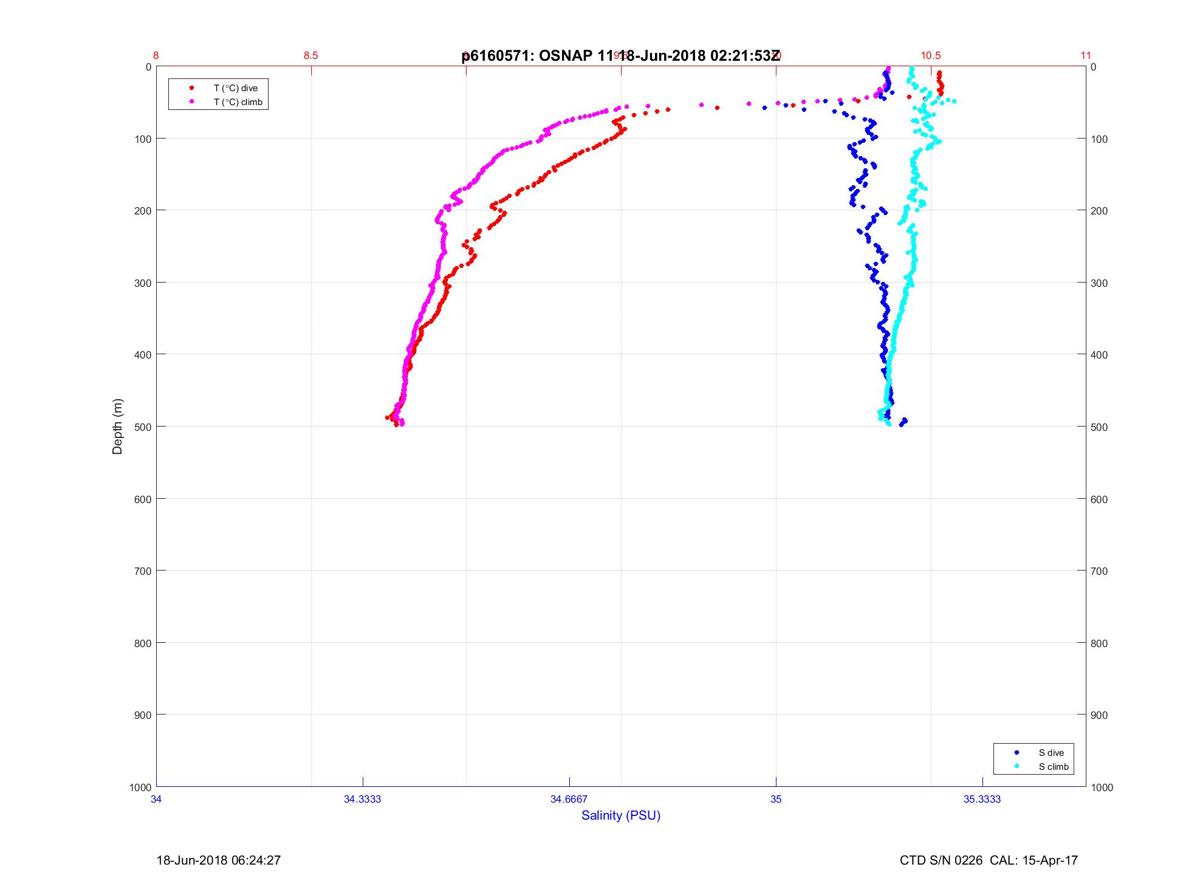Click the magenta marker for T climb in legend
1200x885 pixels.
pyautogui.click(x=191, y=102)
